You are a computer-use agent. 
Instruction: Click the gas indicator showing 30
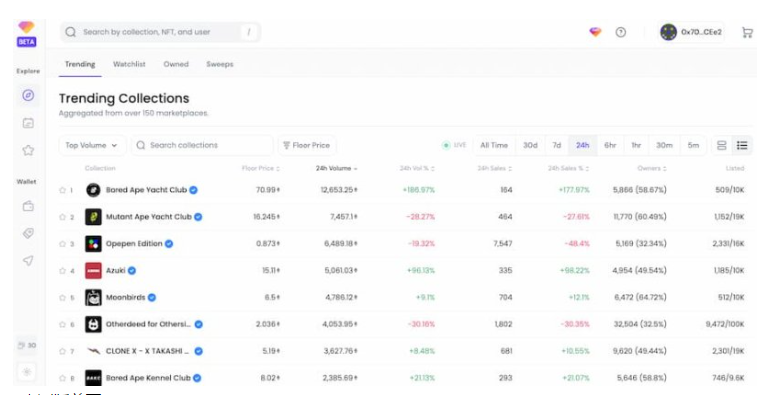(27, 345)
